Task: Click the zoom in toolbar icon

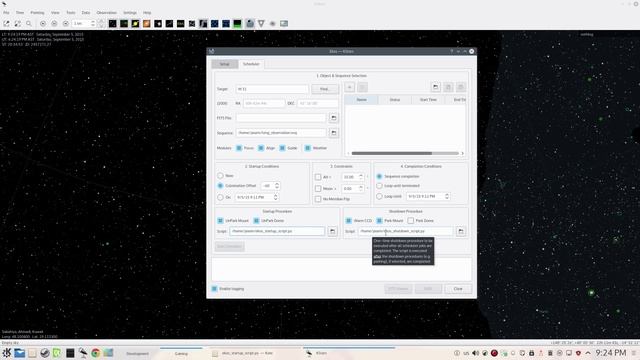Action: click(x=6, y=24)
